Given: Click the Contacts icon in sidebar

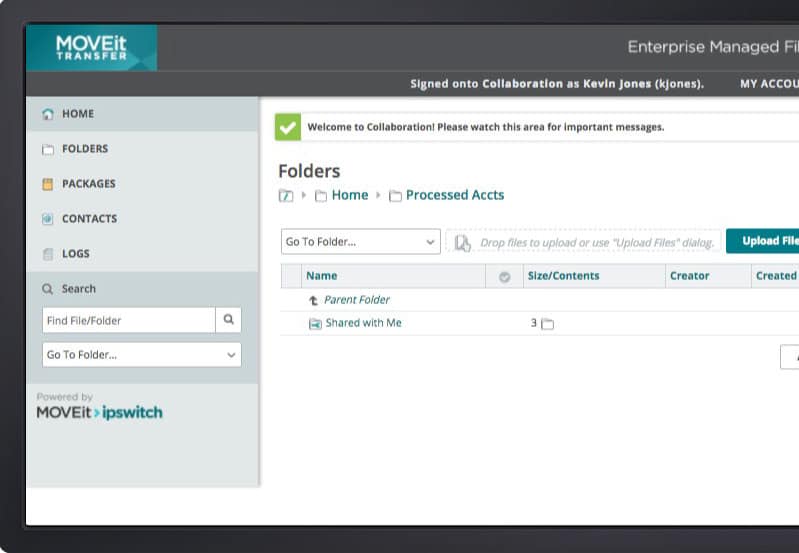Looking at the screenshot, I should pos(47,219).
